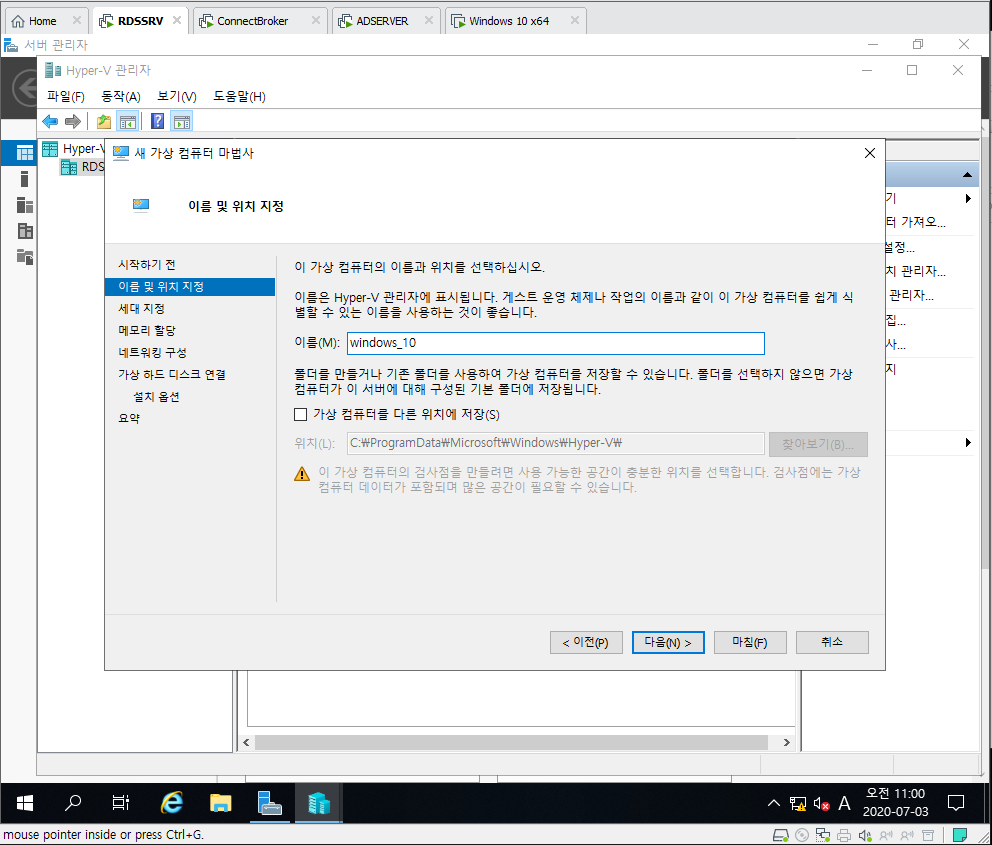
Task: Open file and storage services sidebar icon
Action: [x=25, y=257]
